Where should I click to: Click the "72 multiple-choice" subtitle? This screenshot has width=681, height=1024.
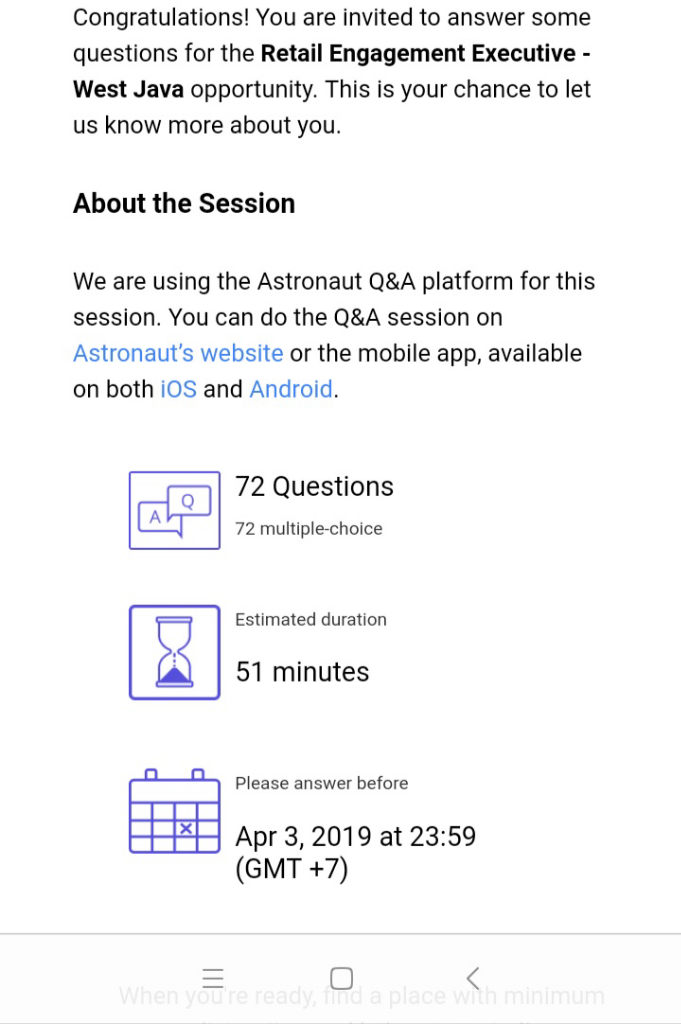click(308, 529)
